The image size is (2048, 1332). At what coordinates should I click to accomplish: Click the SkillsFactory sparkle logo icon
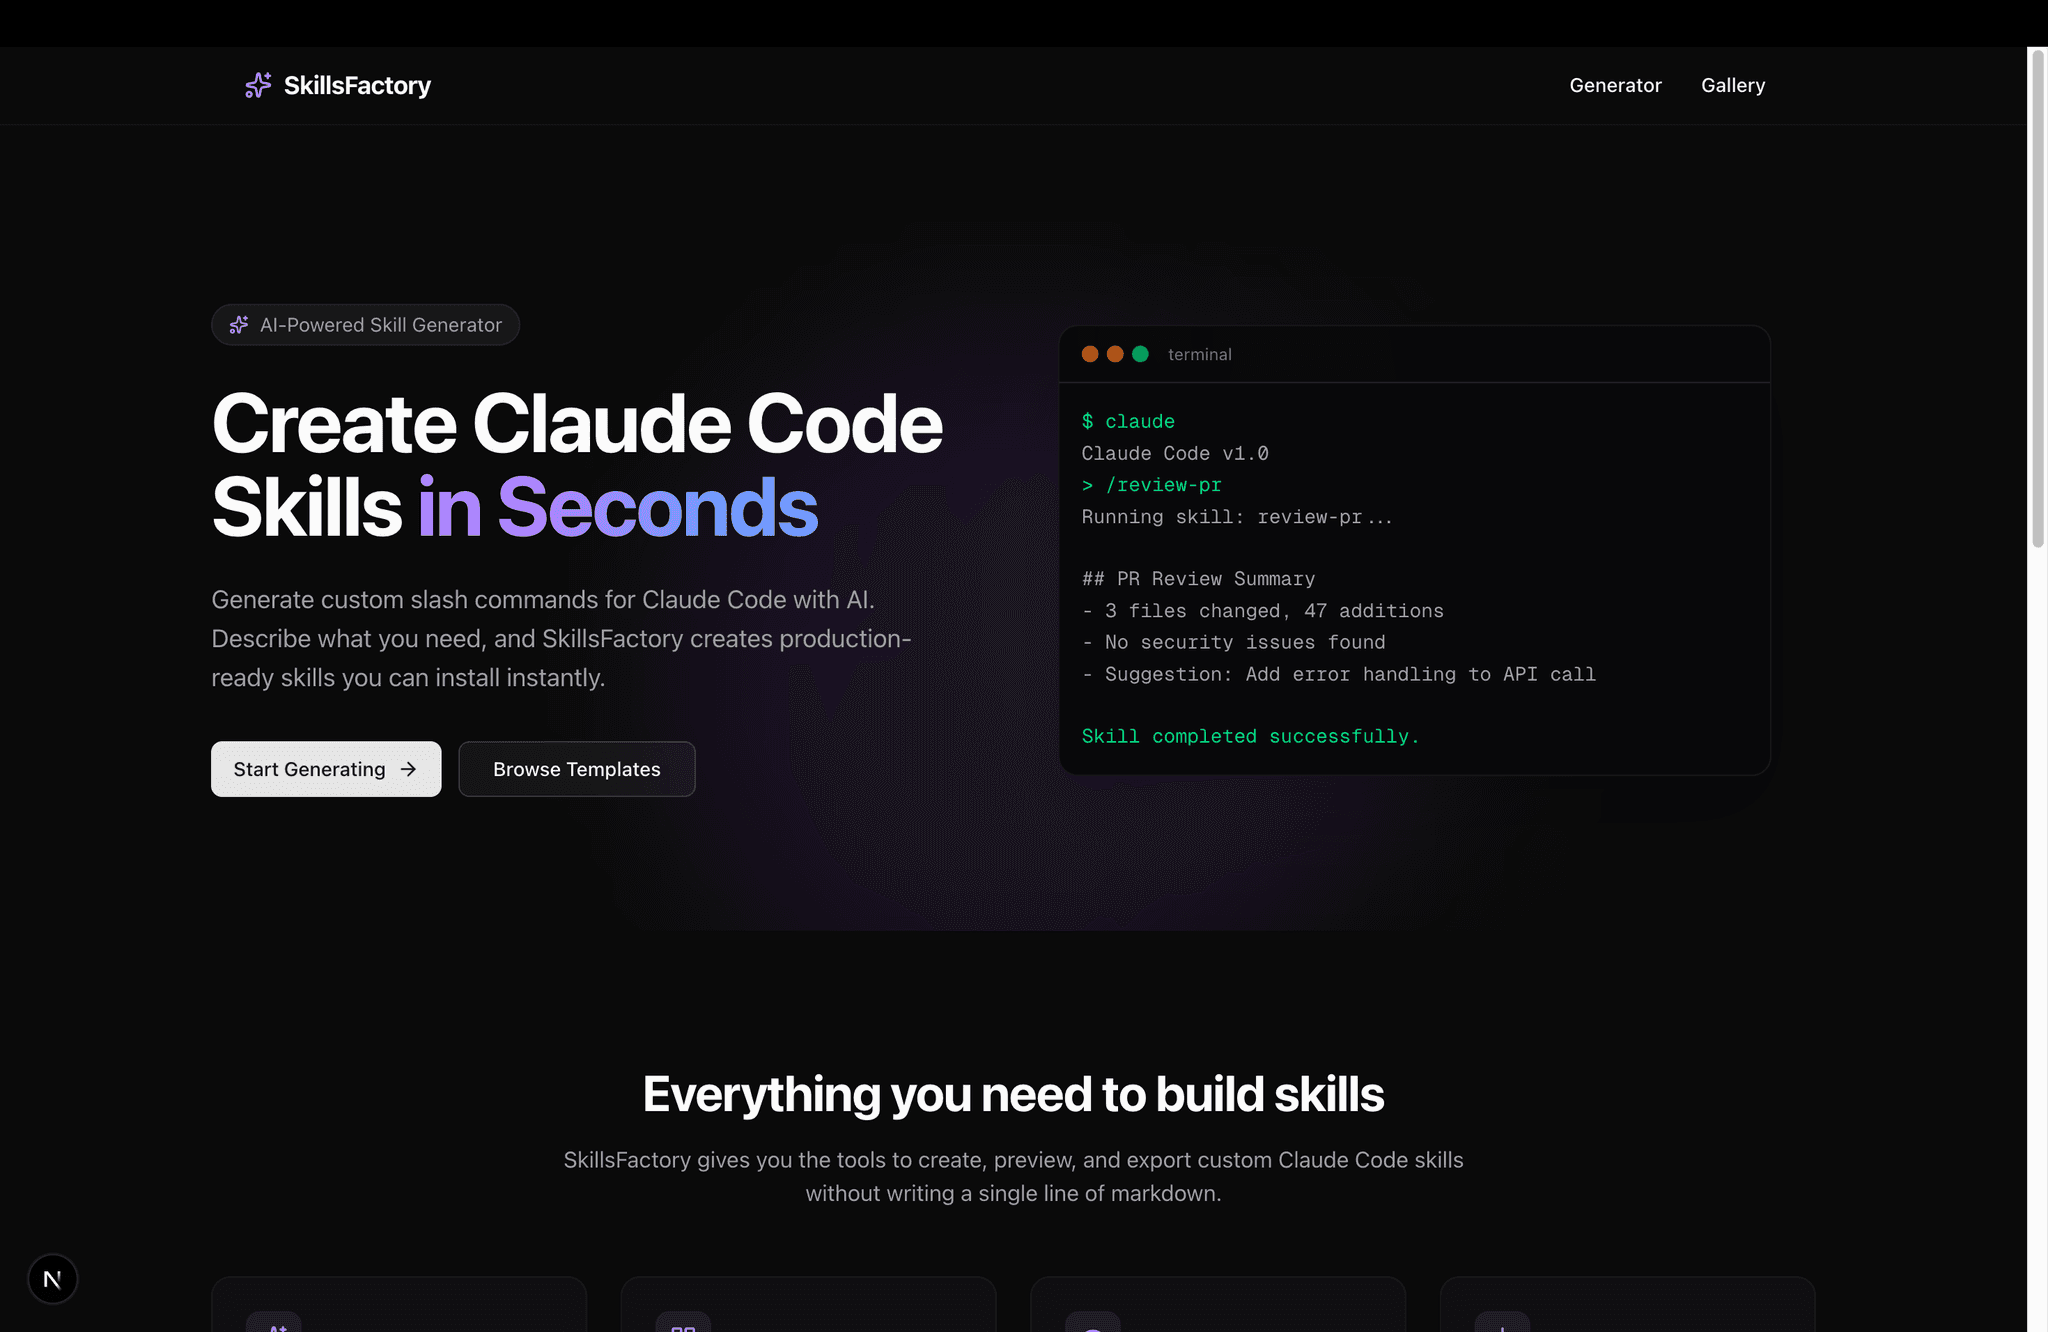(x=257, y=85)
